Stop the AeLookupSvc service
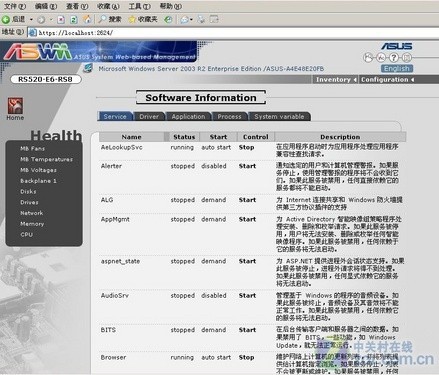439x375 pixels. click(247, 147)
